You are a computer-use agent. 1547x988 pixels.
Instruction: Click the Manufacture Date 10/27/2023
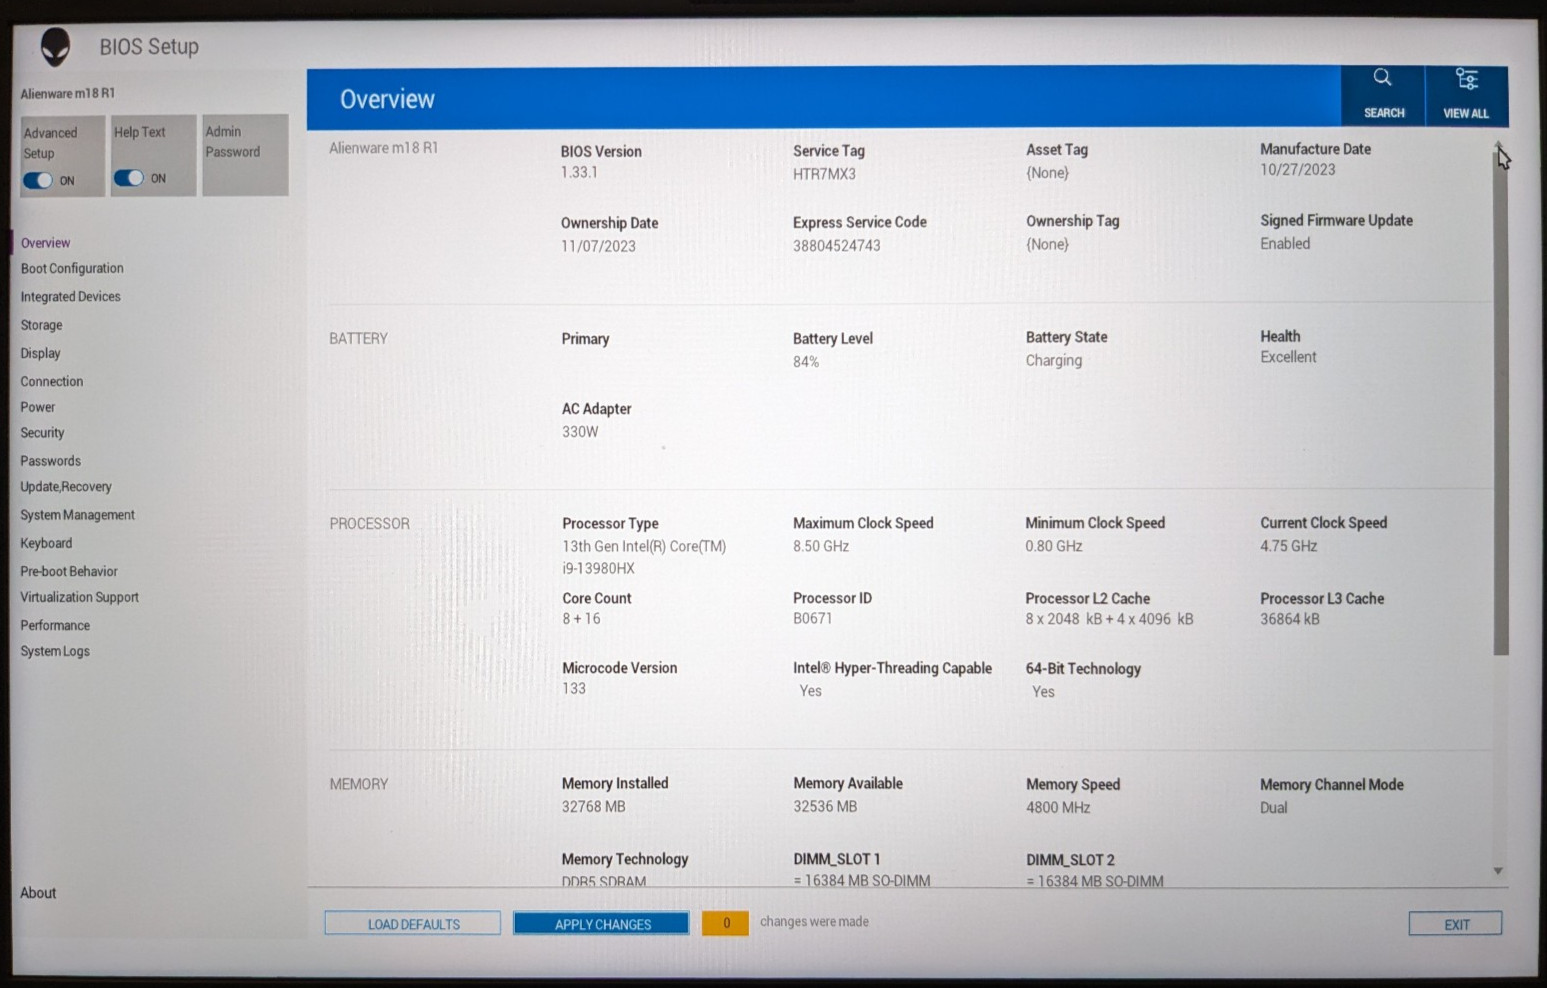[x=1297, y=170]
